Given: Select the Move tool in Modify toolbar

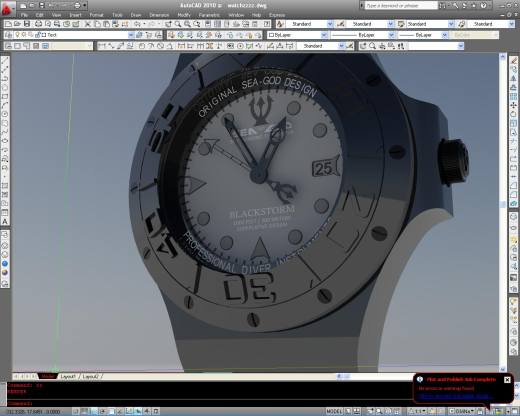Looking at the screenshot, I should pos(514,105).
